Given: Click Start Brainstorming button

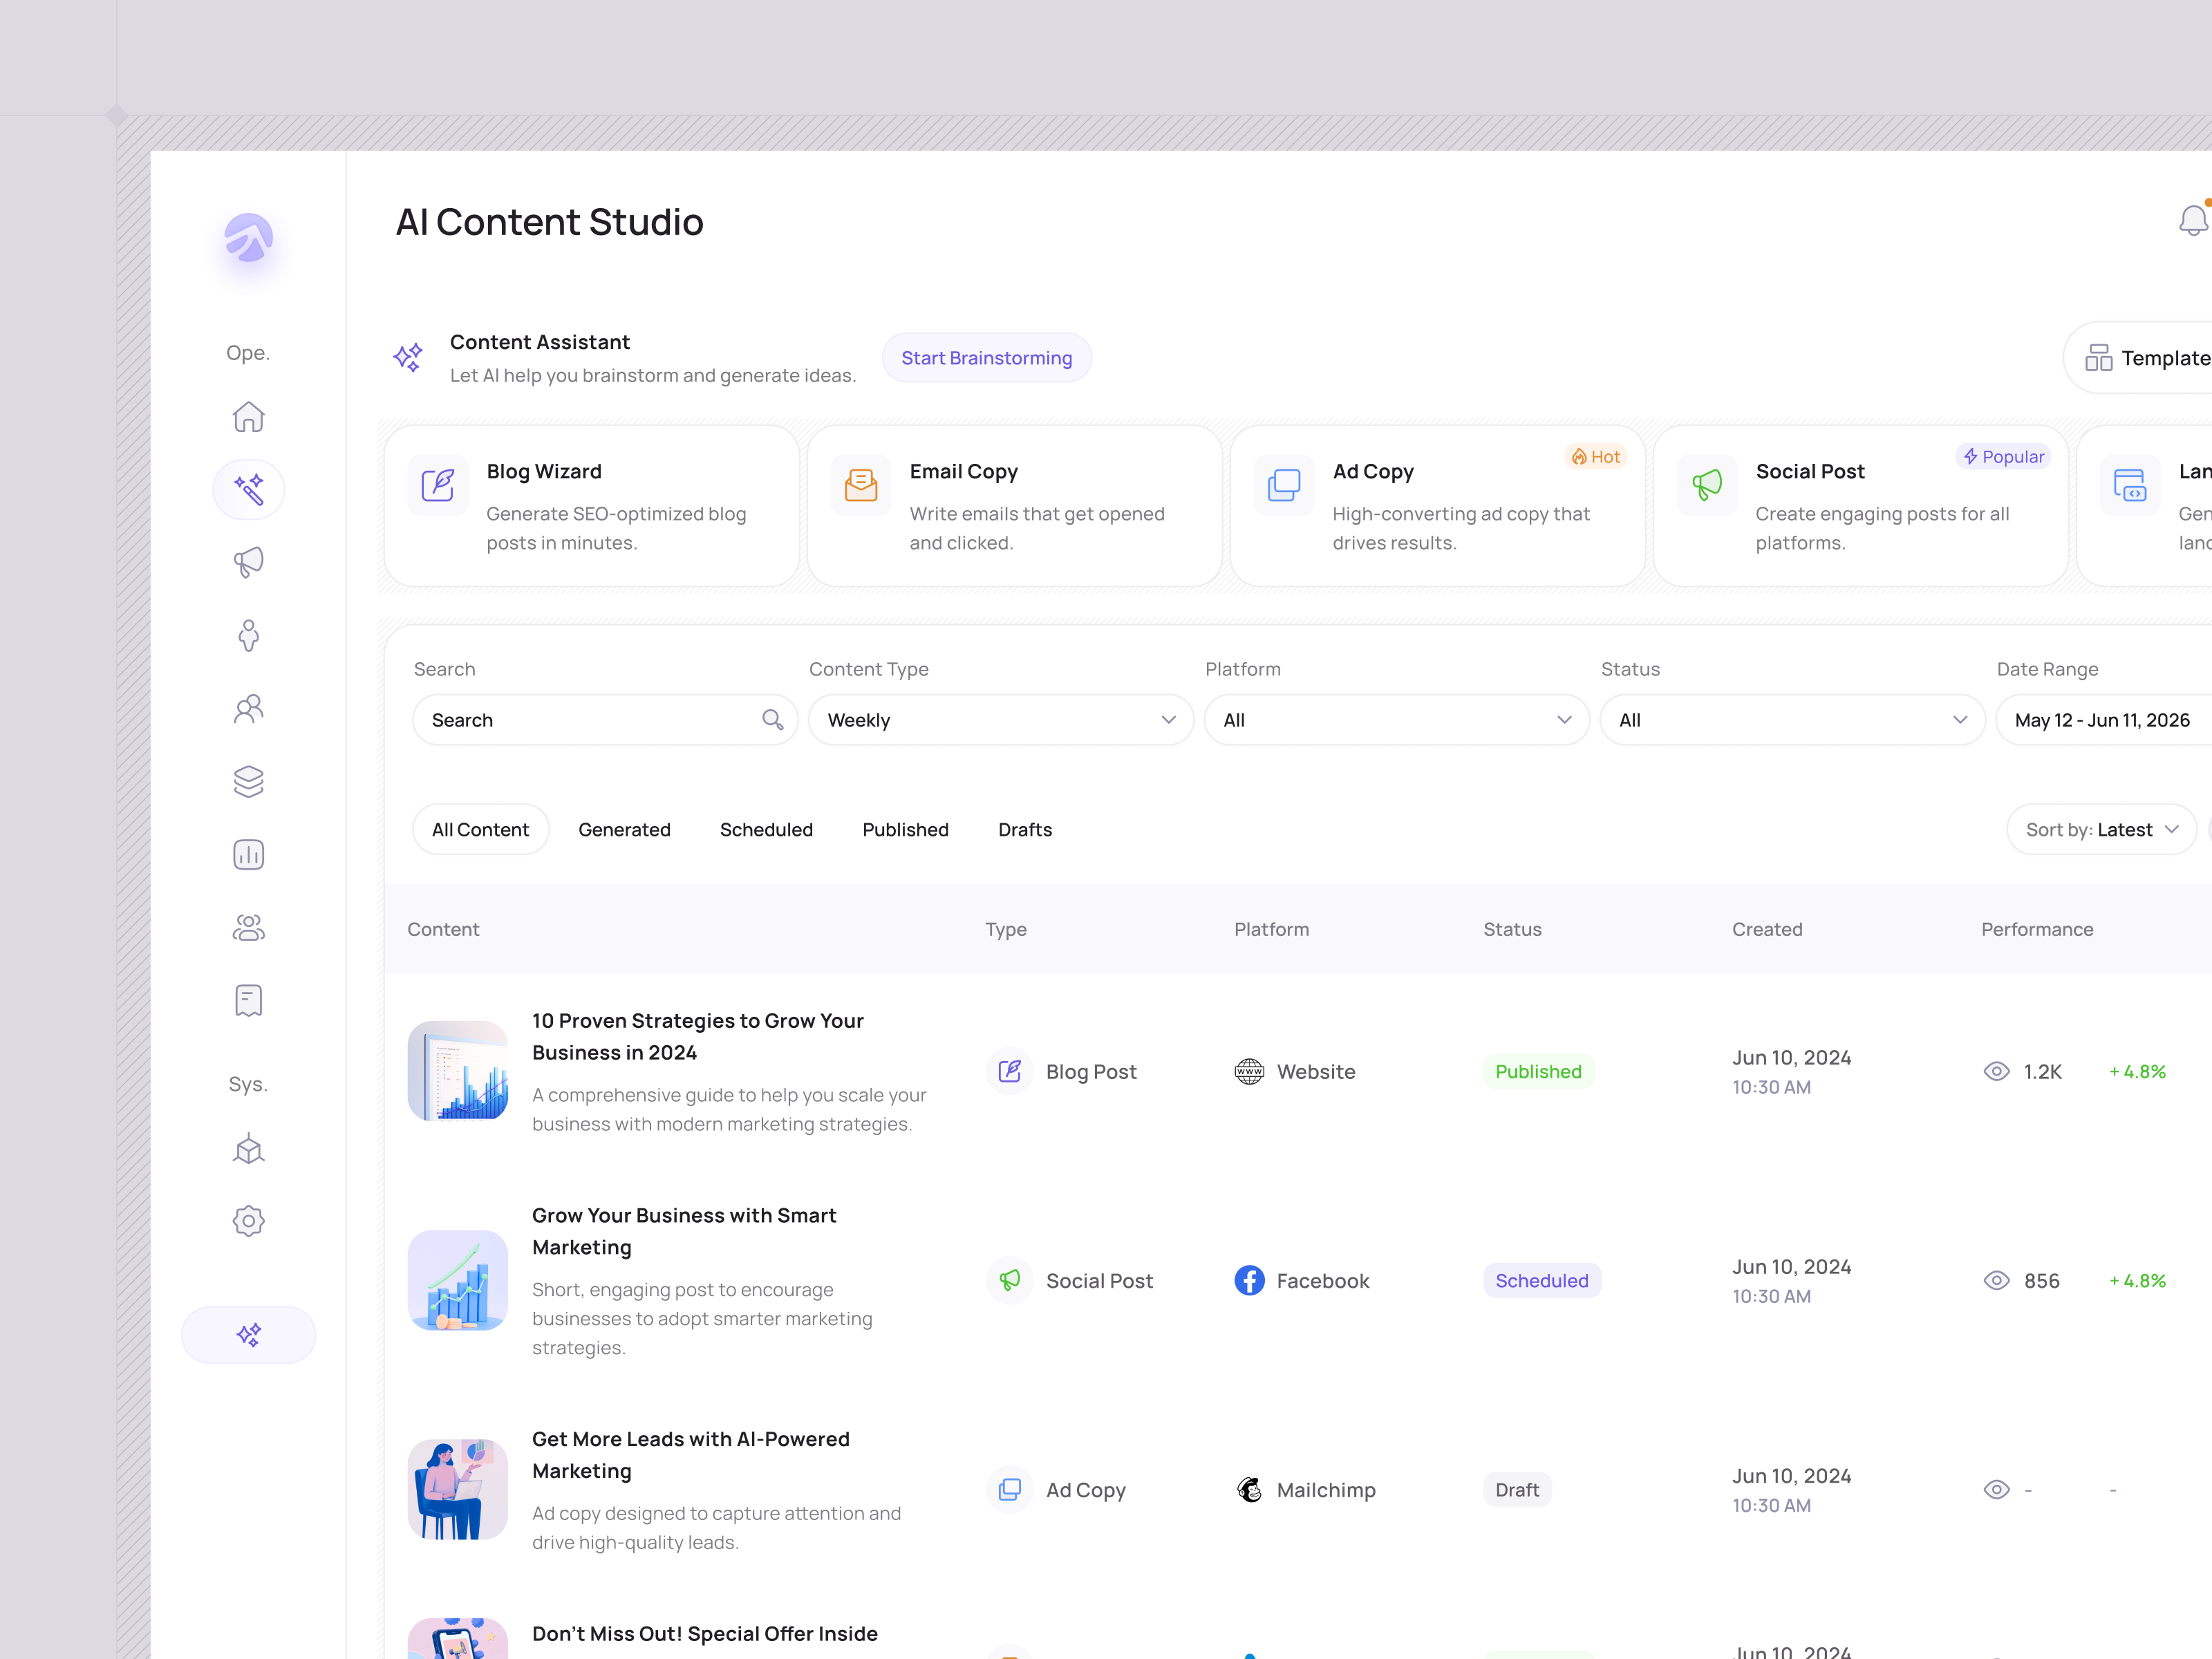Looking at the screenshot, I should pos(986,357).
